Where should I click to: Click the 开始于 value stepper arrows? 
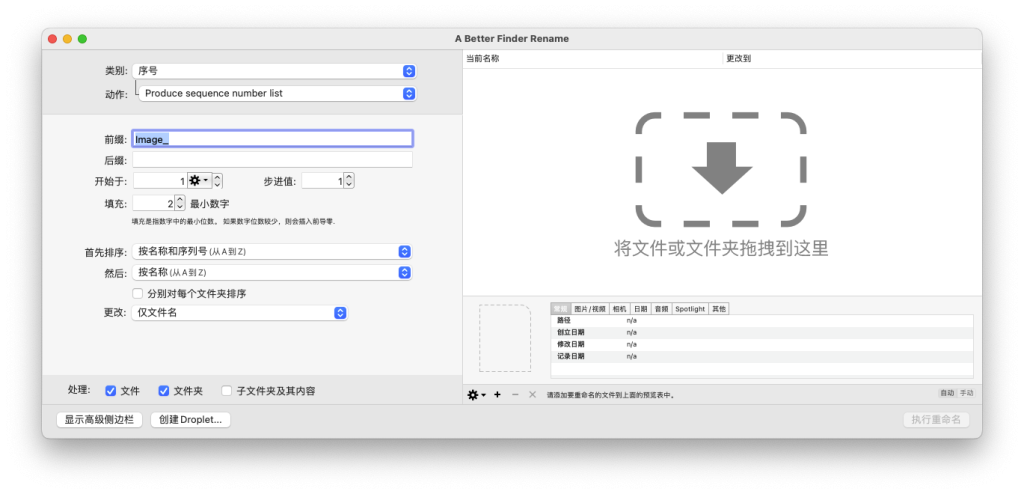(x=218, y=180)
